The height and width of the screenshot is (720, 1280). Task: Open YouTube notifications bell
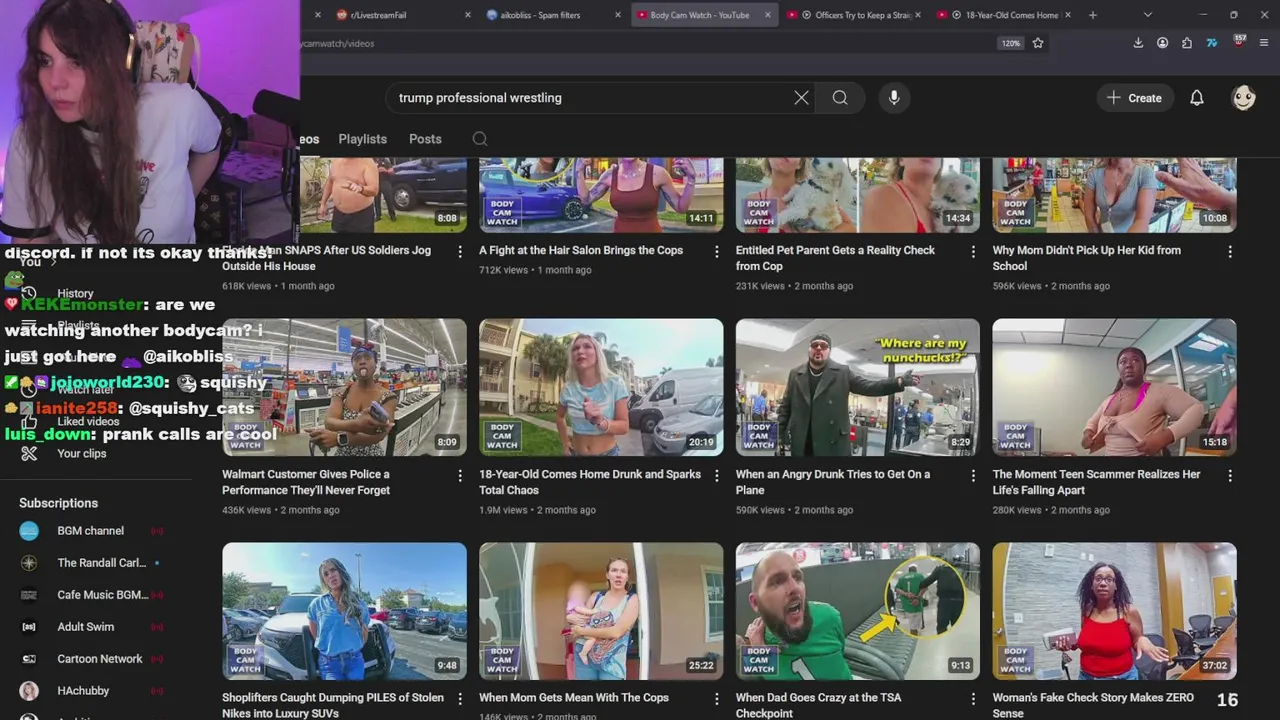1196,98
